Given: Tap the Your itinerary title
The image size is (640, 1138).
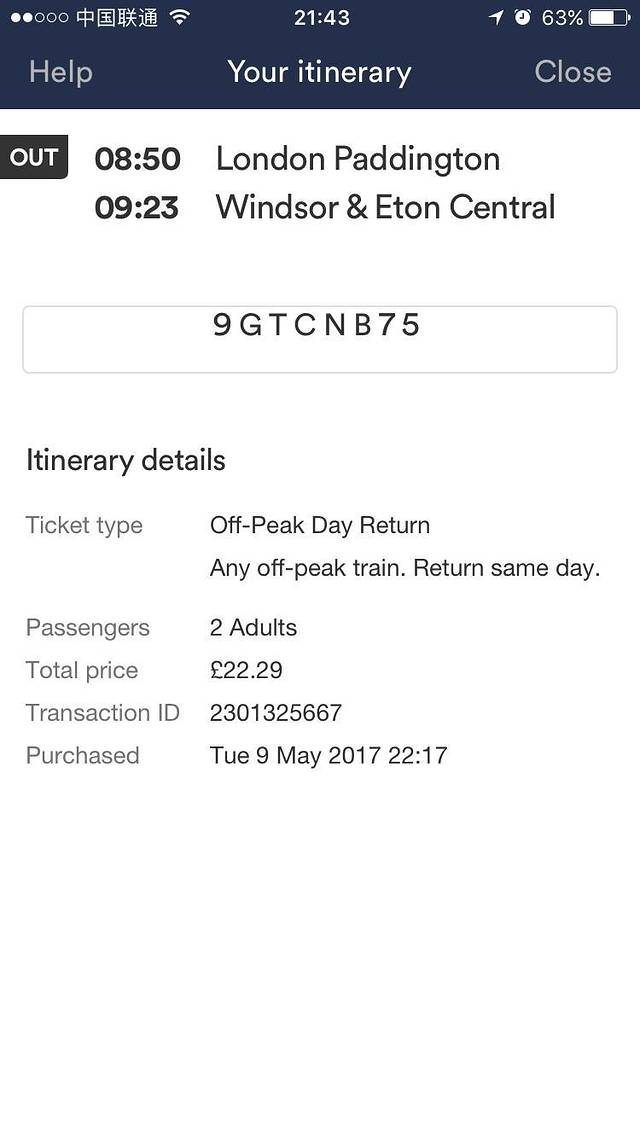Looking at the screenshot, I should (x=319, y=72).
